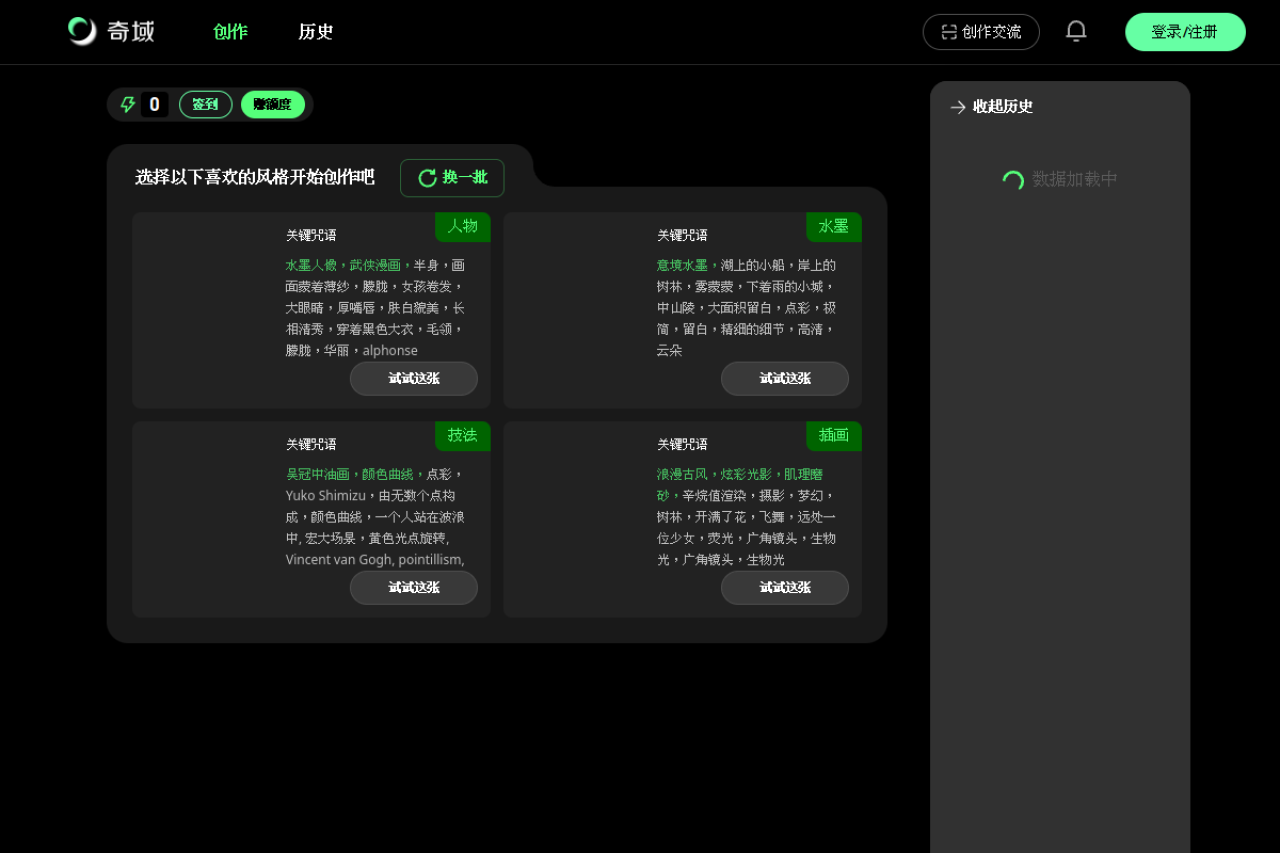Viewport: 1280px width, 853px height.
Task: Click 试试这张 on the 人物 card
Action: [x=414, y=379]
